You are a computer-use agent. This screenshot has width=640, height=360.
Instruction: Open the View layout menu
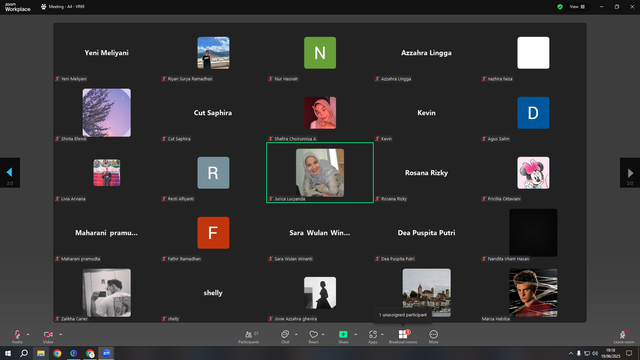pos(577,7)
